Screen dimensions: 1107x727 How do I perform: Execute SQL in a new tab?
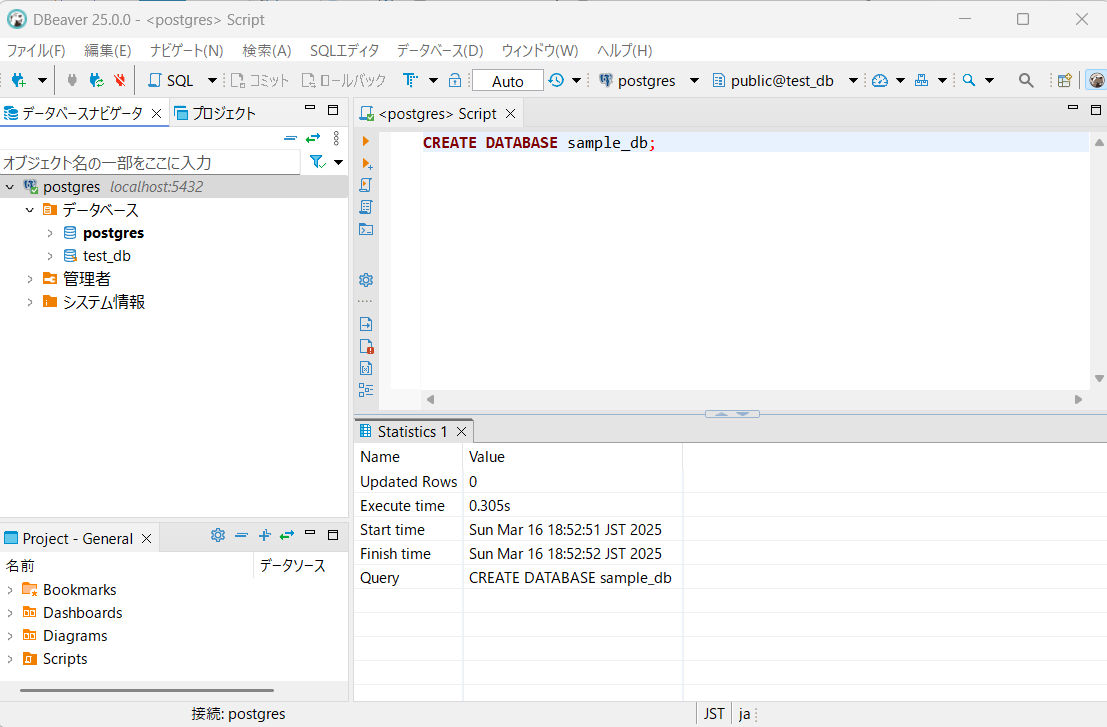click(x=366, y=163)
